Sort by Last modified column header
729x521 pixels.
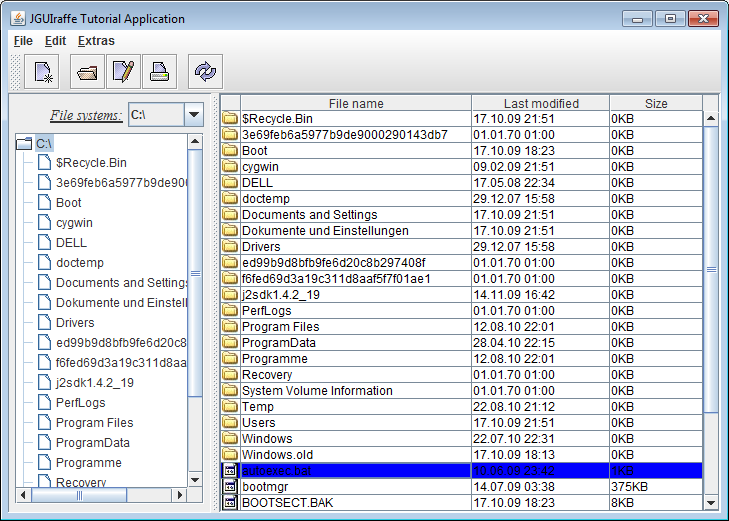pyautogui.click(x=541, y=103)
